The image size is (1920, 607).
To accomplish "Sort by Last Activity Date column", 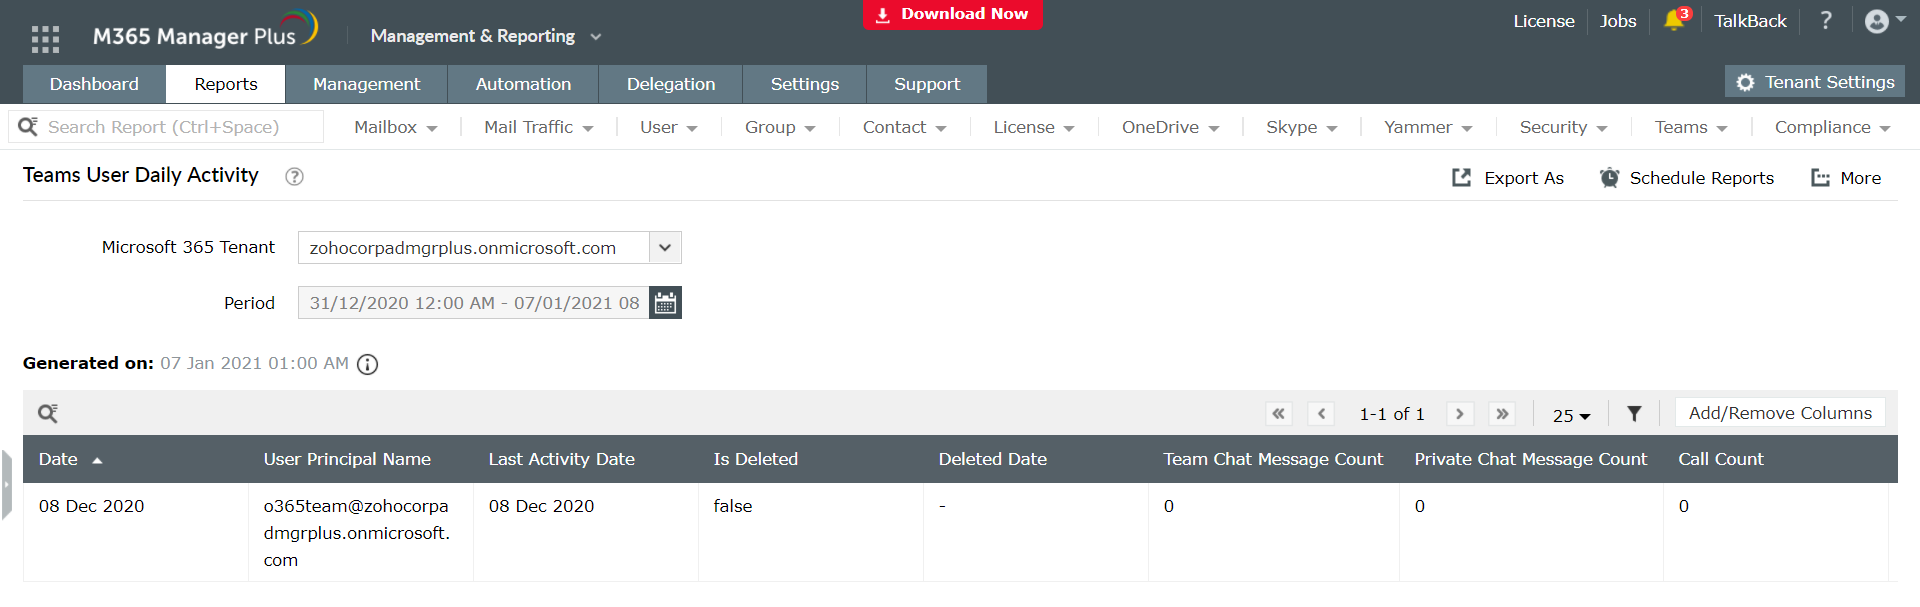I will pos(561,459).
